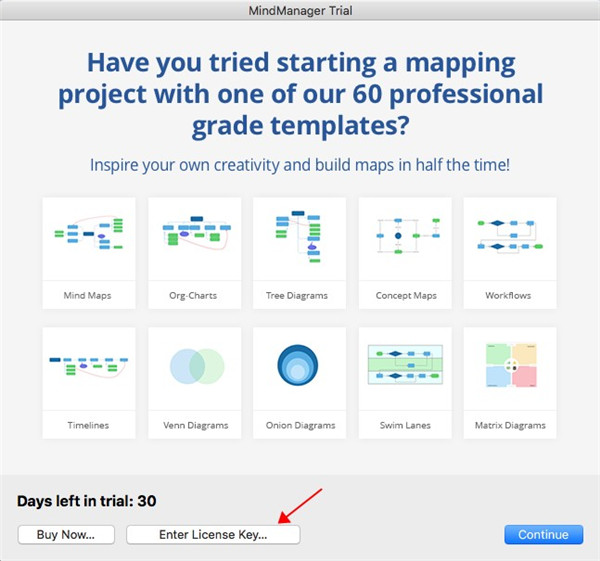
Task: Click the 'Concept Maps' caption
Action: [406, 295]
